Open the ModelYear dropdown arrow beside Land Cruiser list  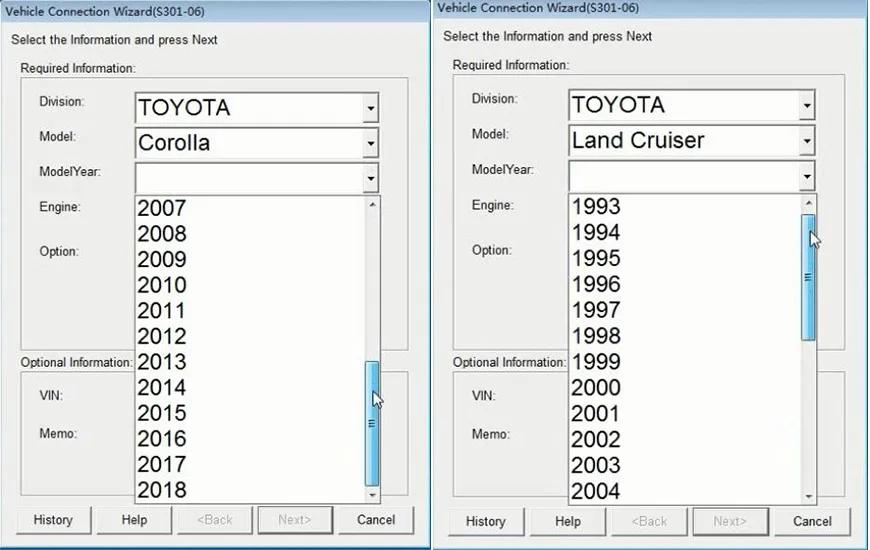807,177
